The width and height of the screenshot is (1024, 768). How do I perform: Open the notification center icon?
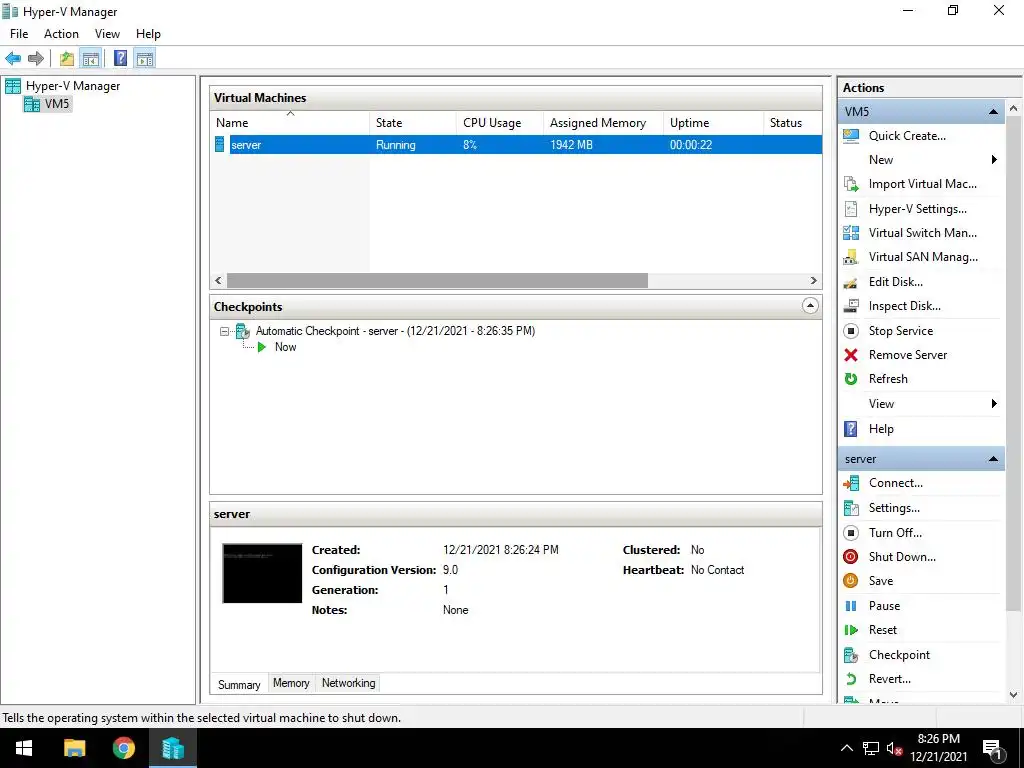[x=993, y=749]
